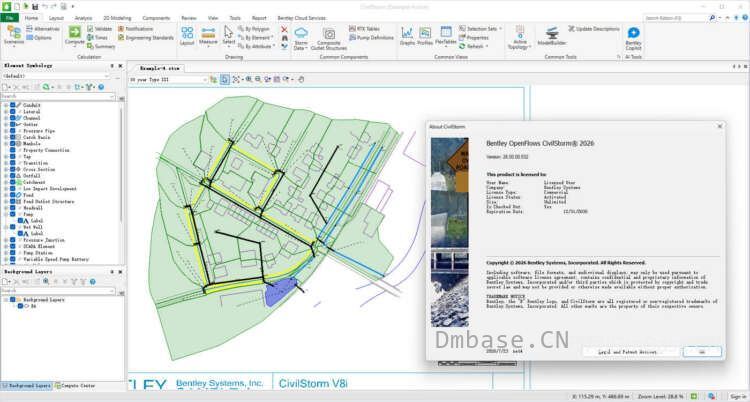Click the Background Layers search field
The height and width of the screenshot is (402, 750).
[x=58, y=290]
